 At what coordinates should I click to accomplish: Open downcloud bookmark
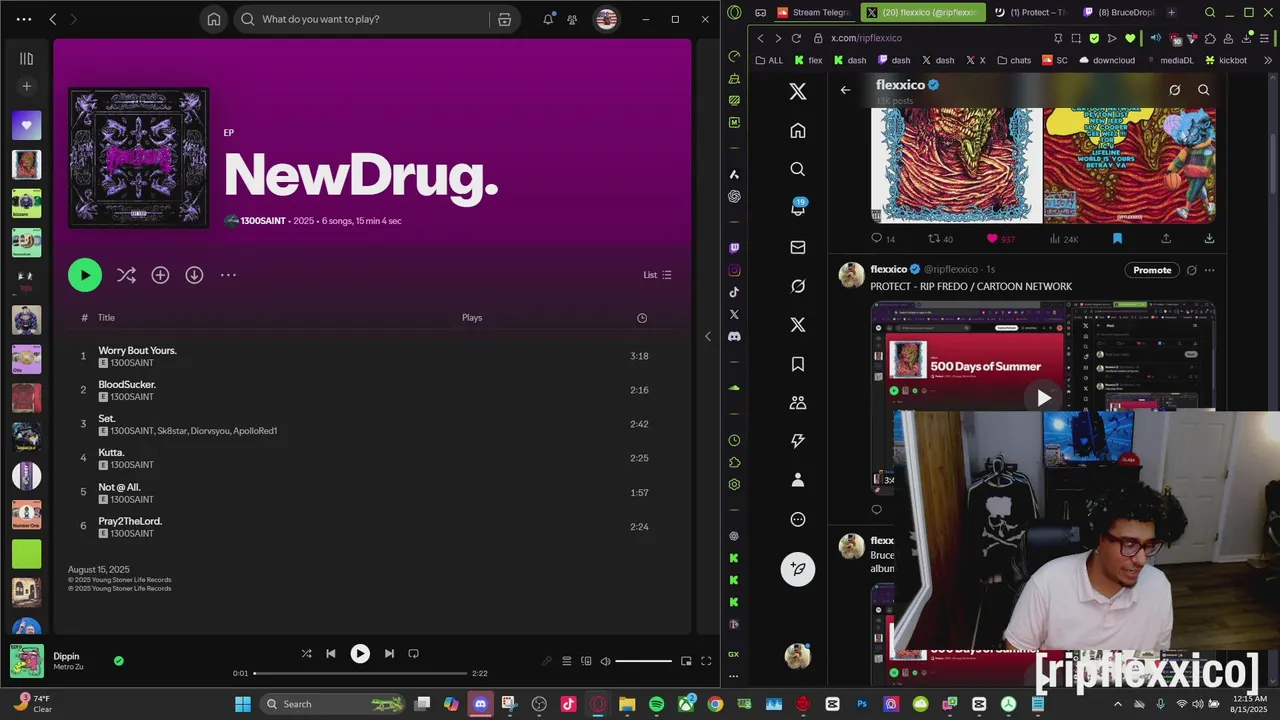coord(1107,60)
